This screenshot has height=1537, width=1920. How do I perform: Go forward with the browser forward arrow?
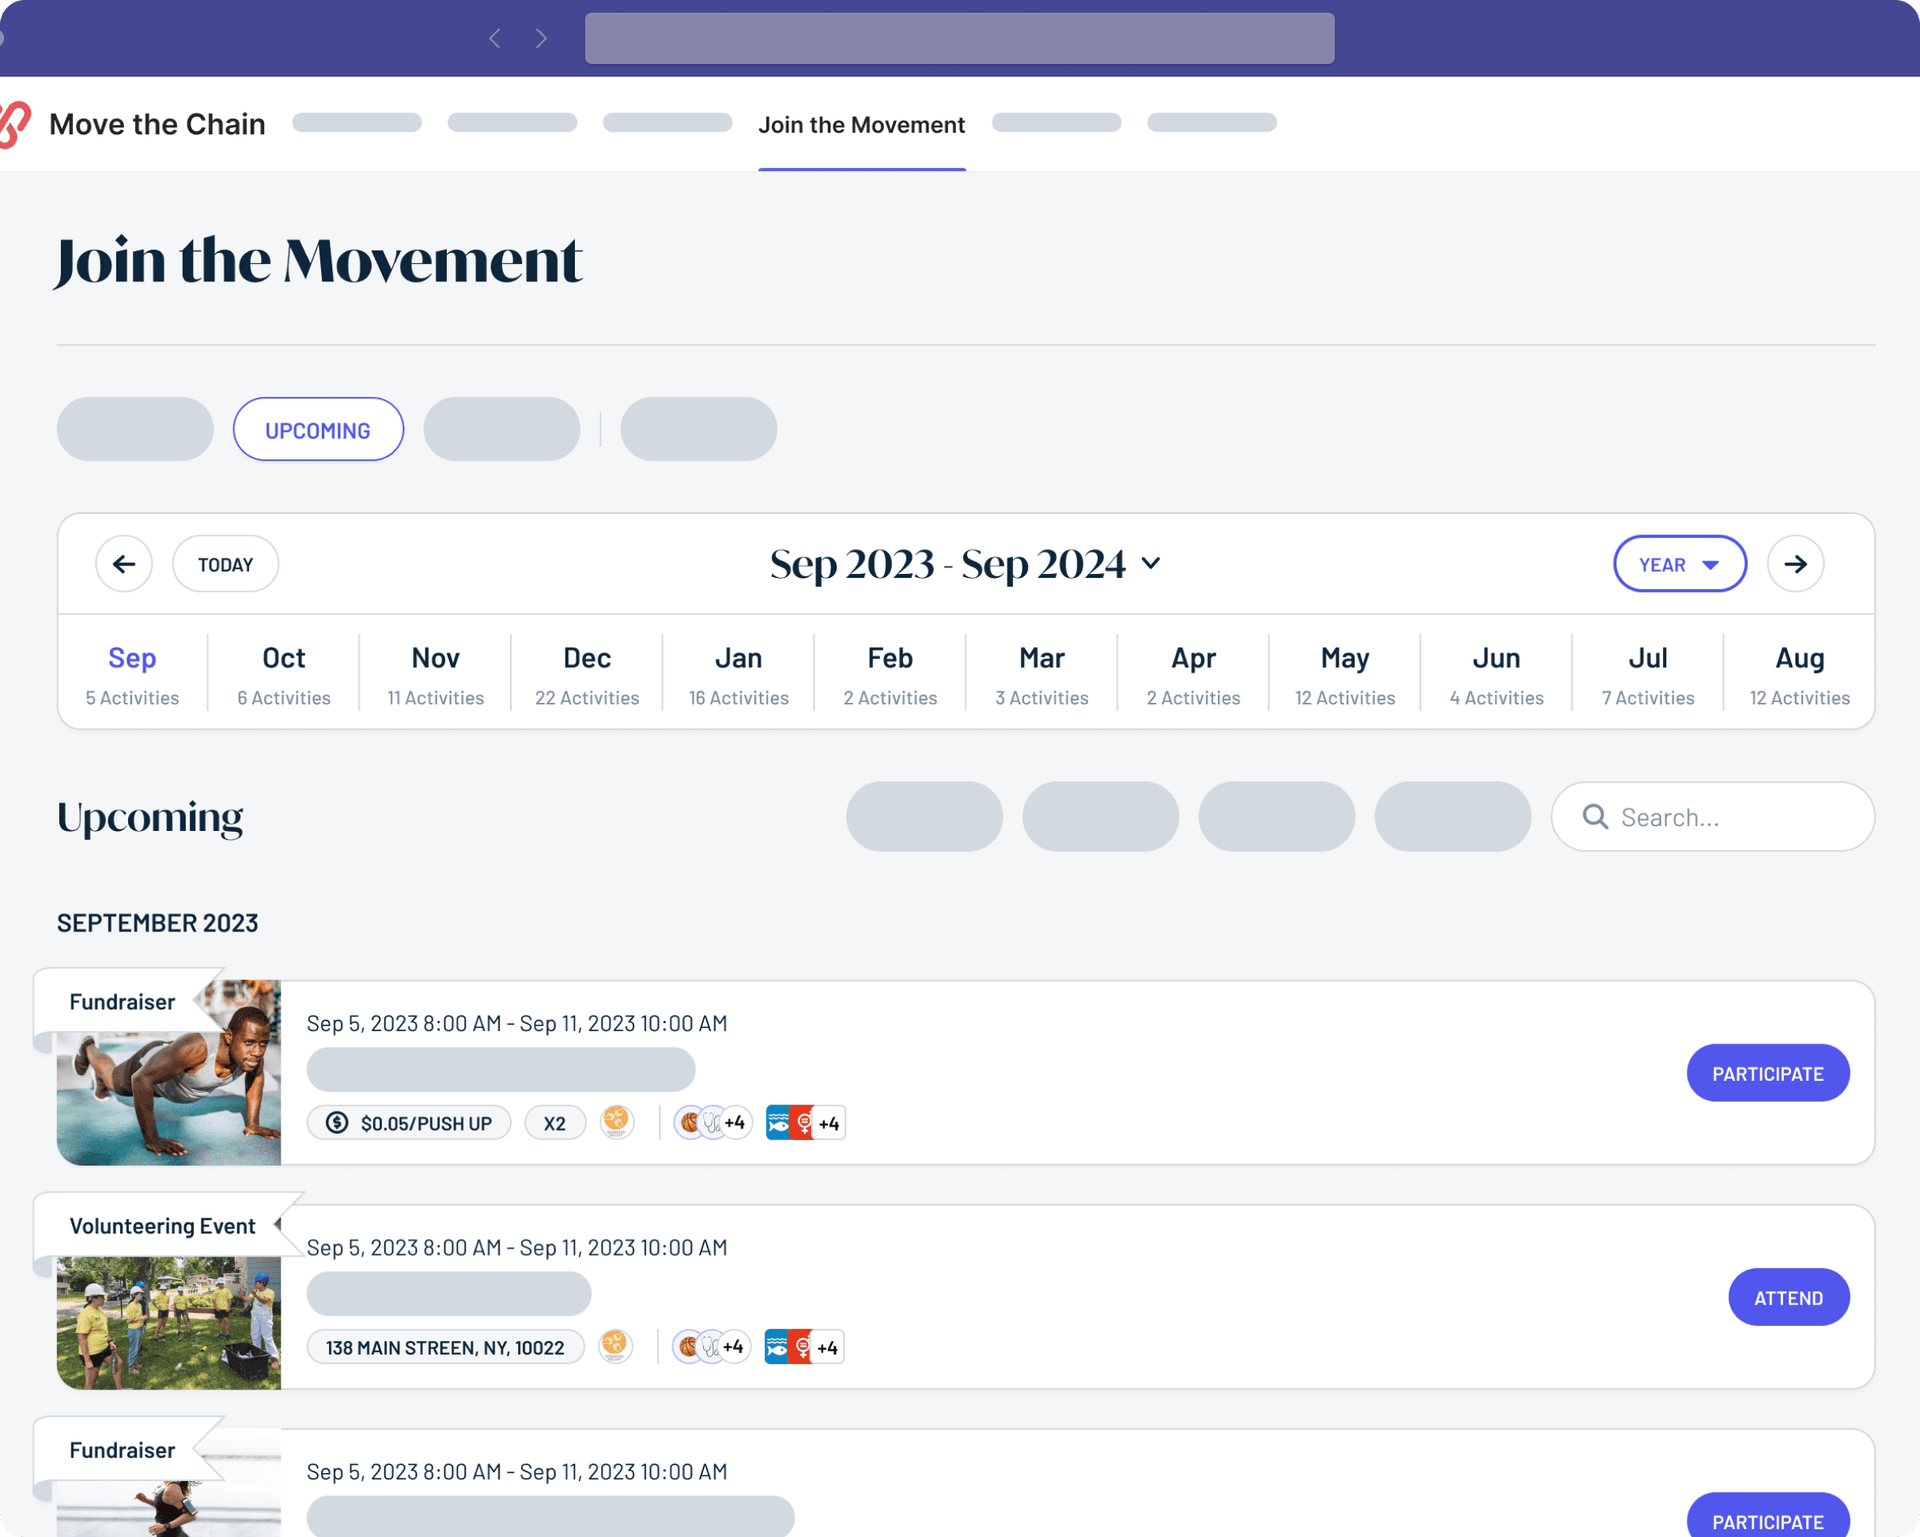pos(541,38)
